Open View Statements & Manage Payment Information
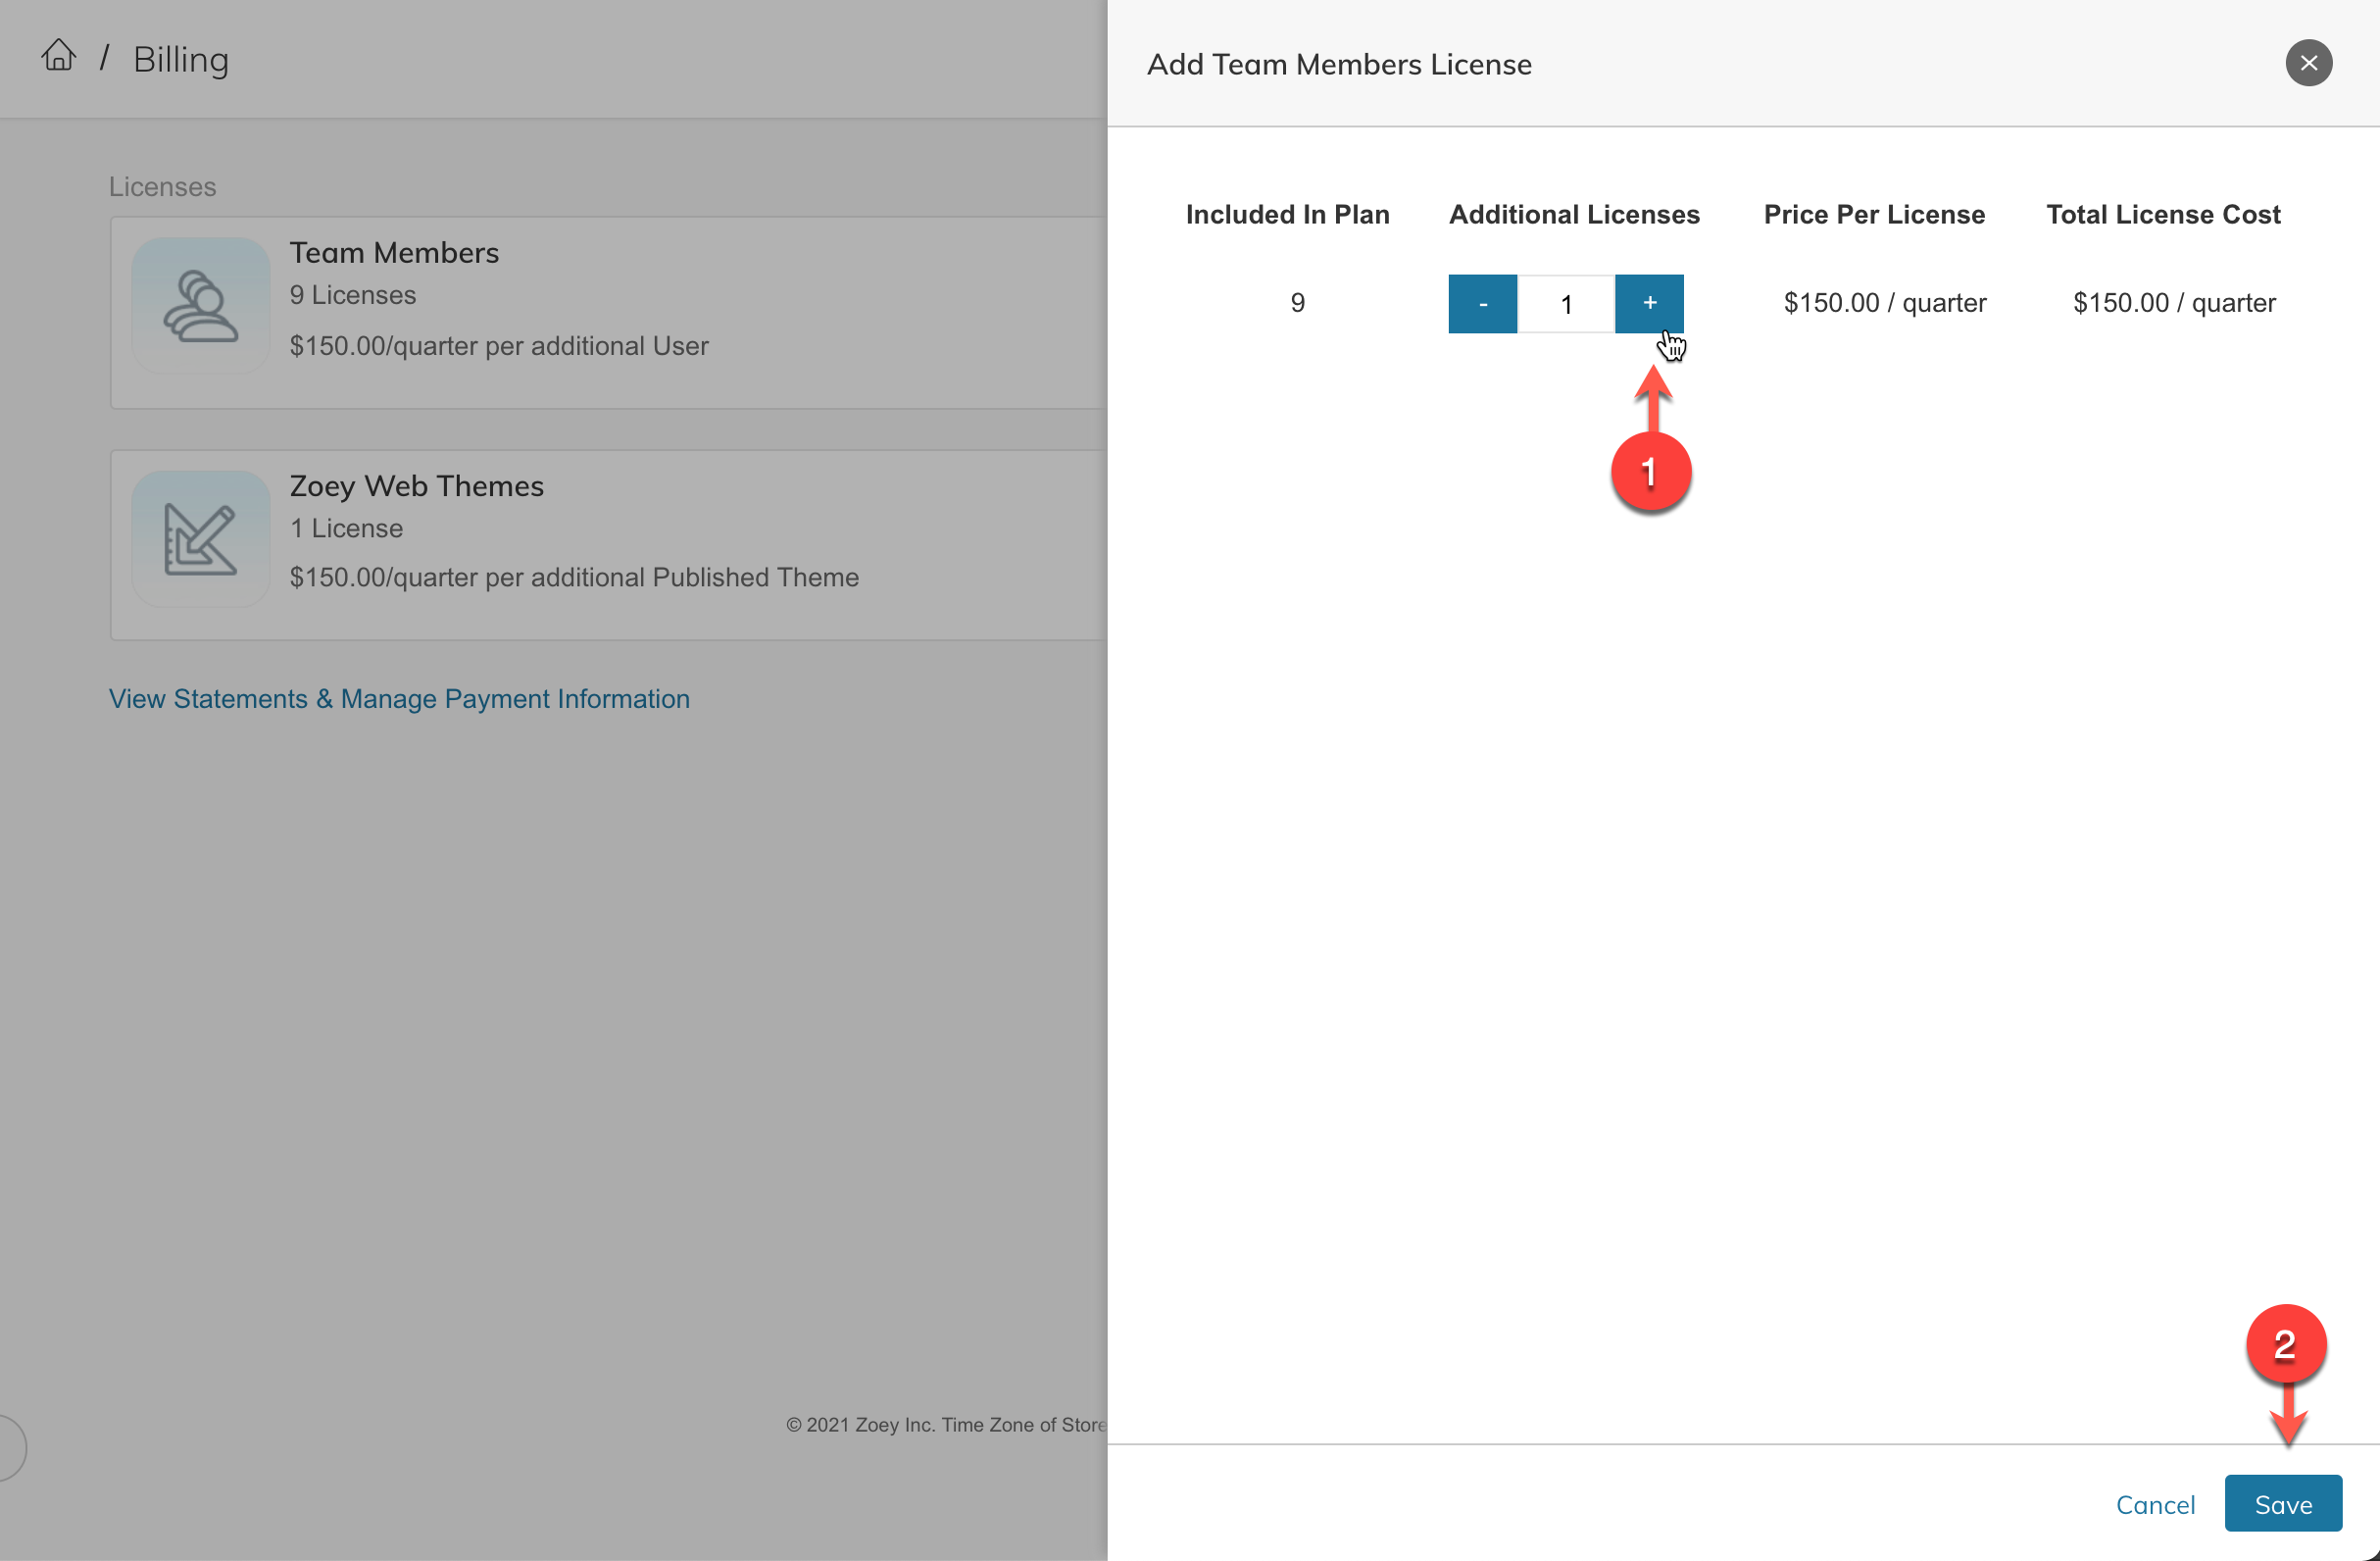This screenshot has height=1561, width=2380. 399,698
